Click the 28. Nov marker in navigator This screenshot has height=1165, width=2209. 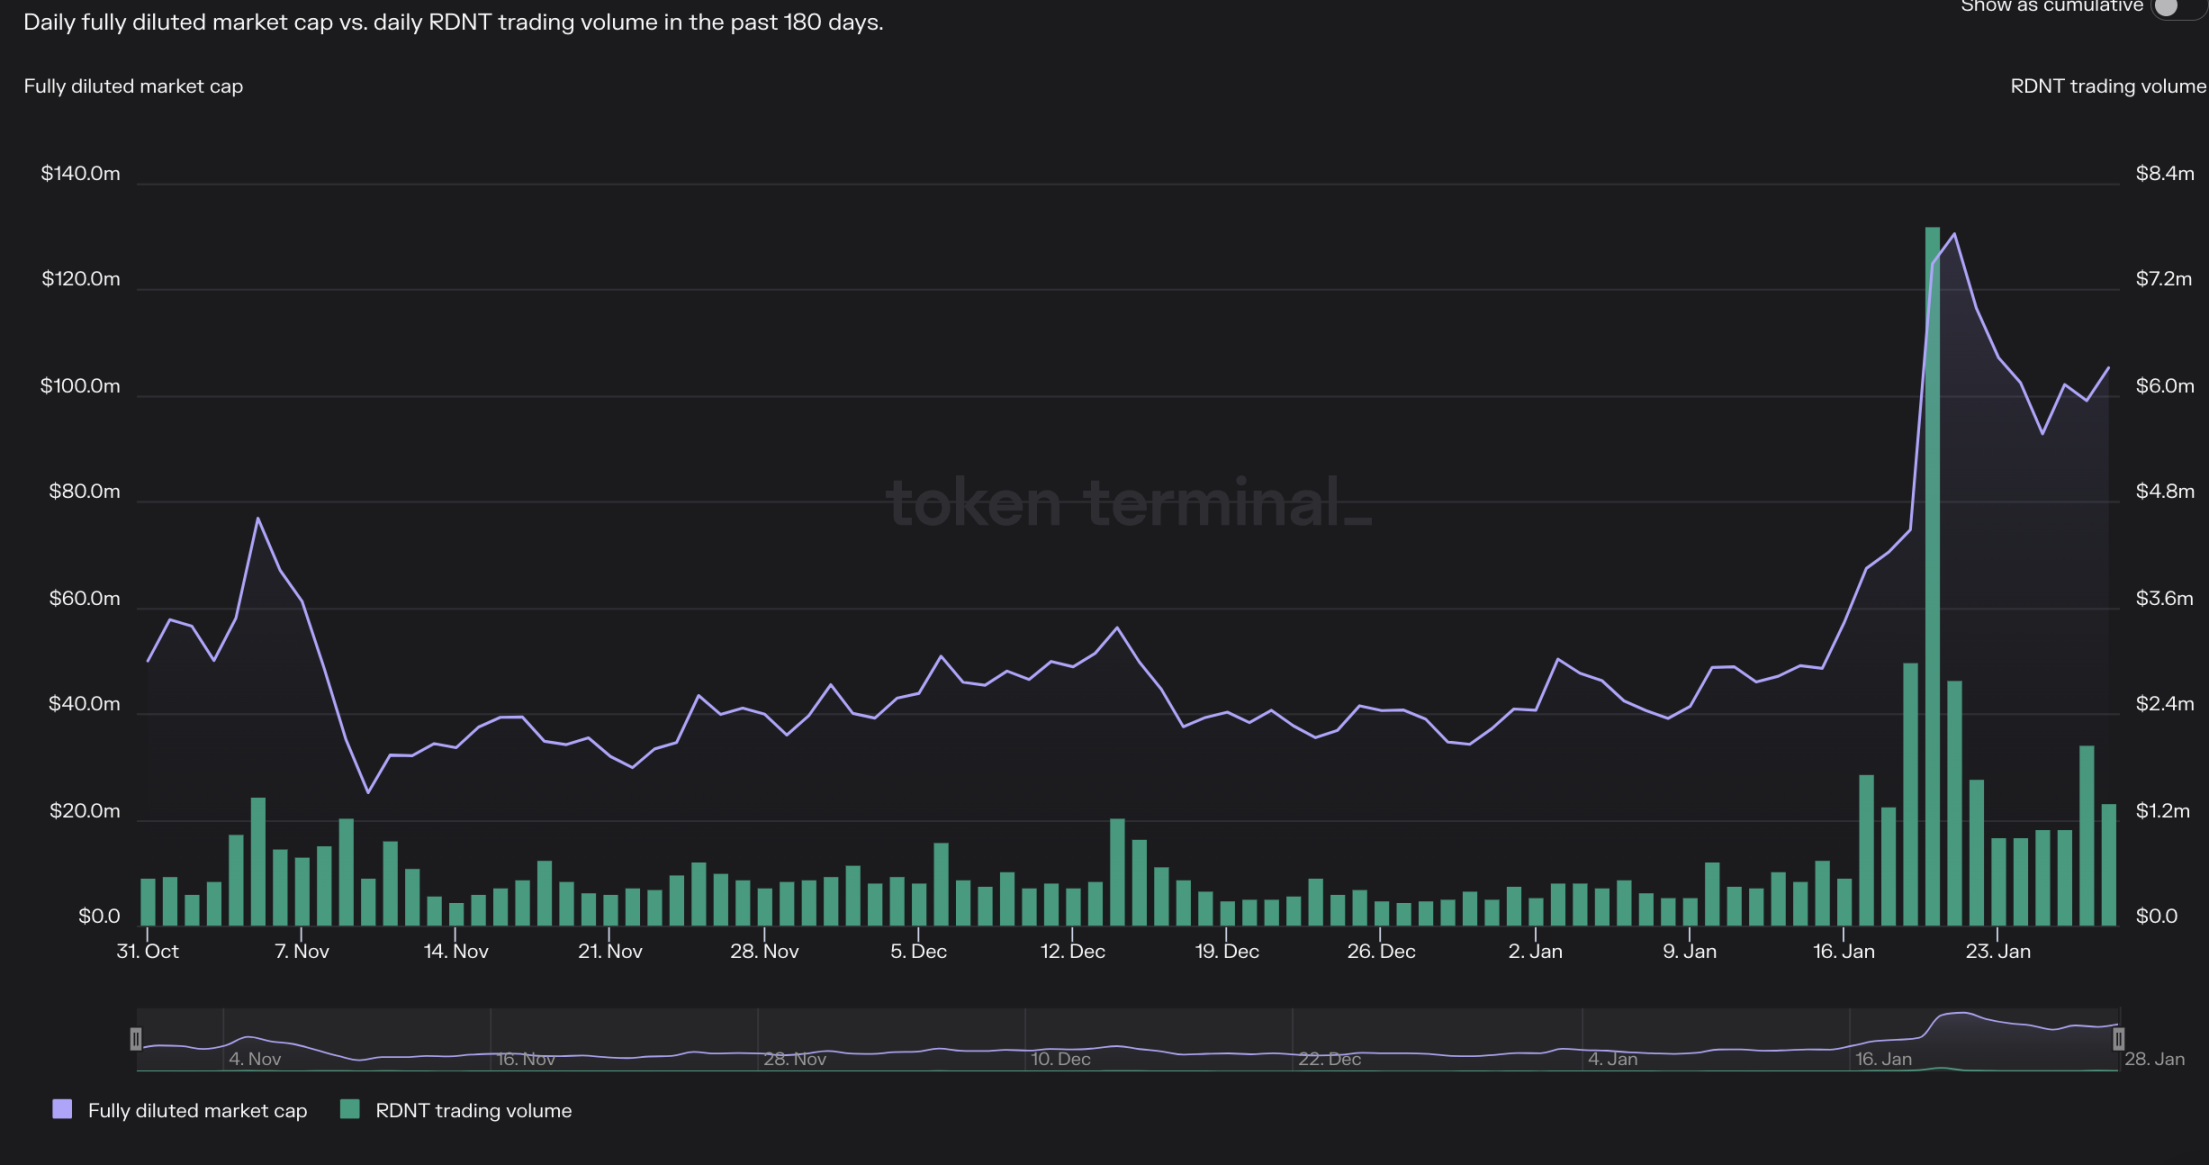click(x=795, y=1059)
